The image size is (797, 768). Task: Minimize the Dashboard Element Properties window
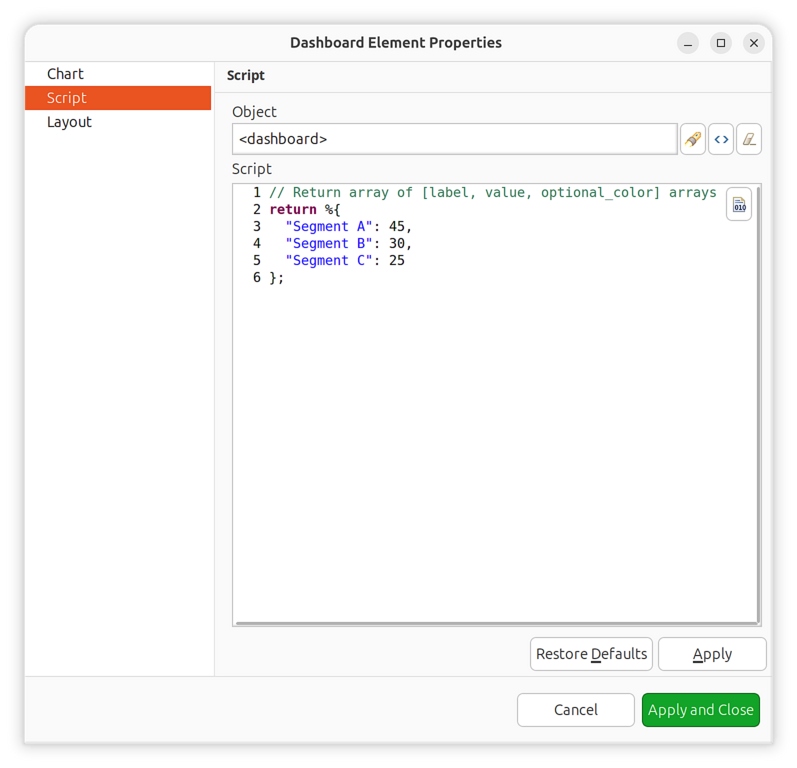(688, 43)
